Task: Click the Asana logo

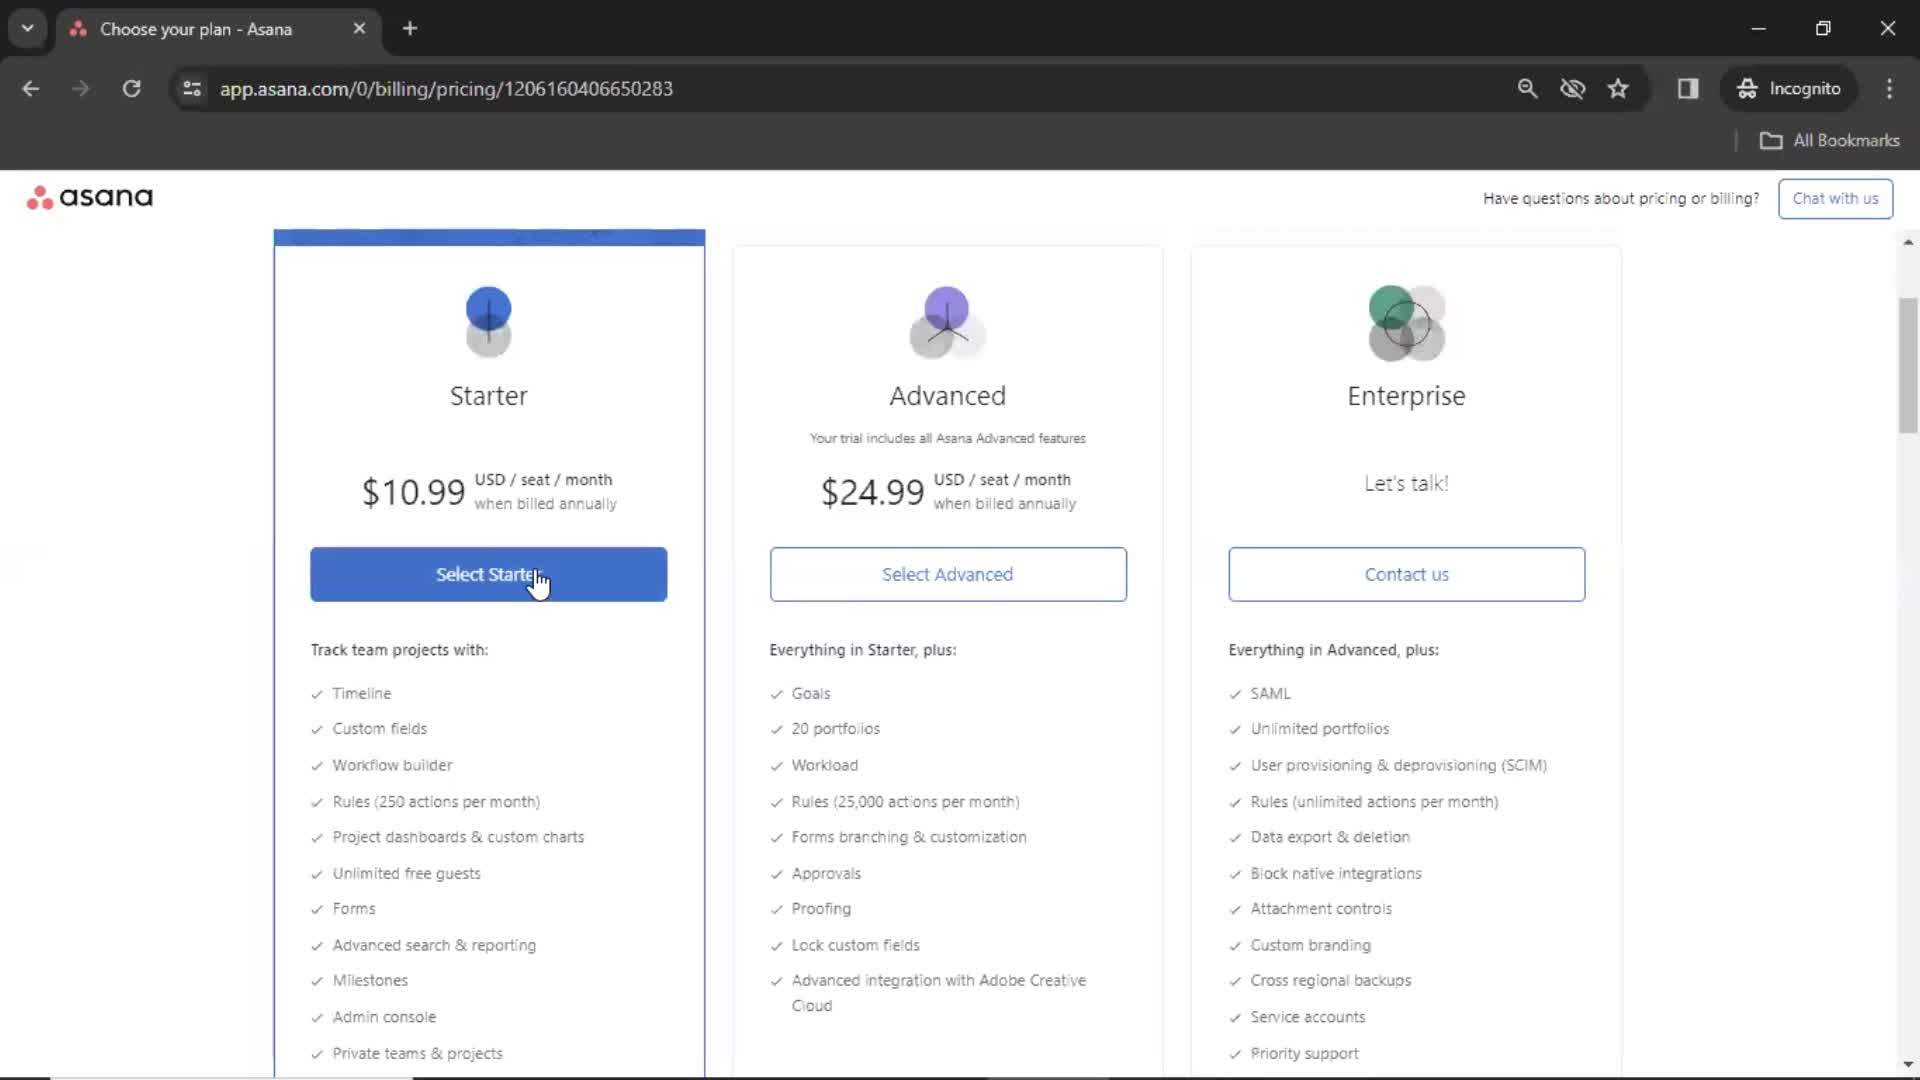Action: 90,197
